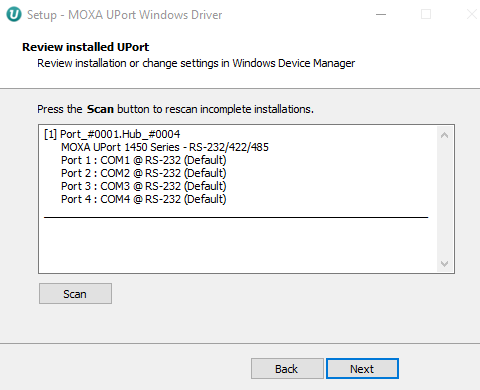The image size is (480, 390).
Task: Select the Port 1 : COM1 line
Action: click(144, 160)
